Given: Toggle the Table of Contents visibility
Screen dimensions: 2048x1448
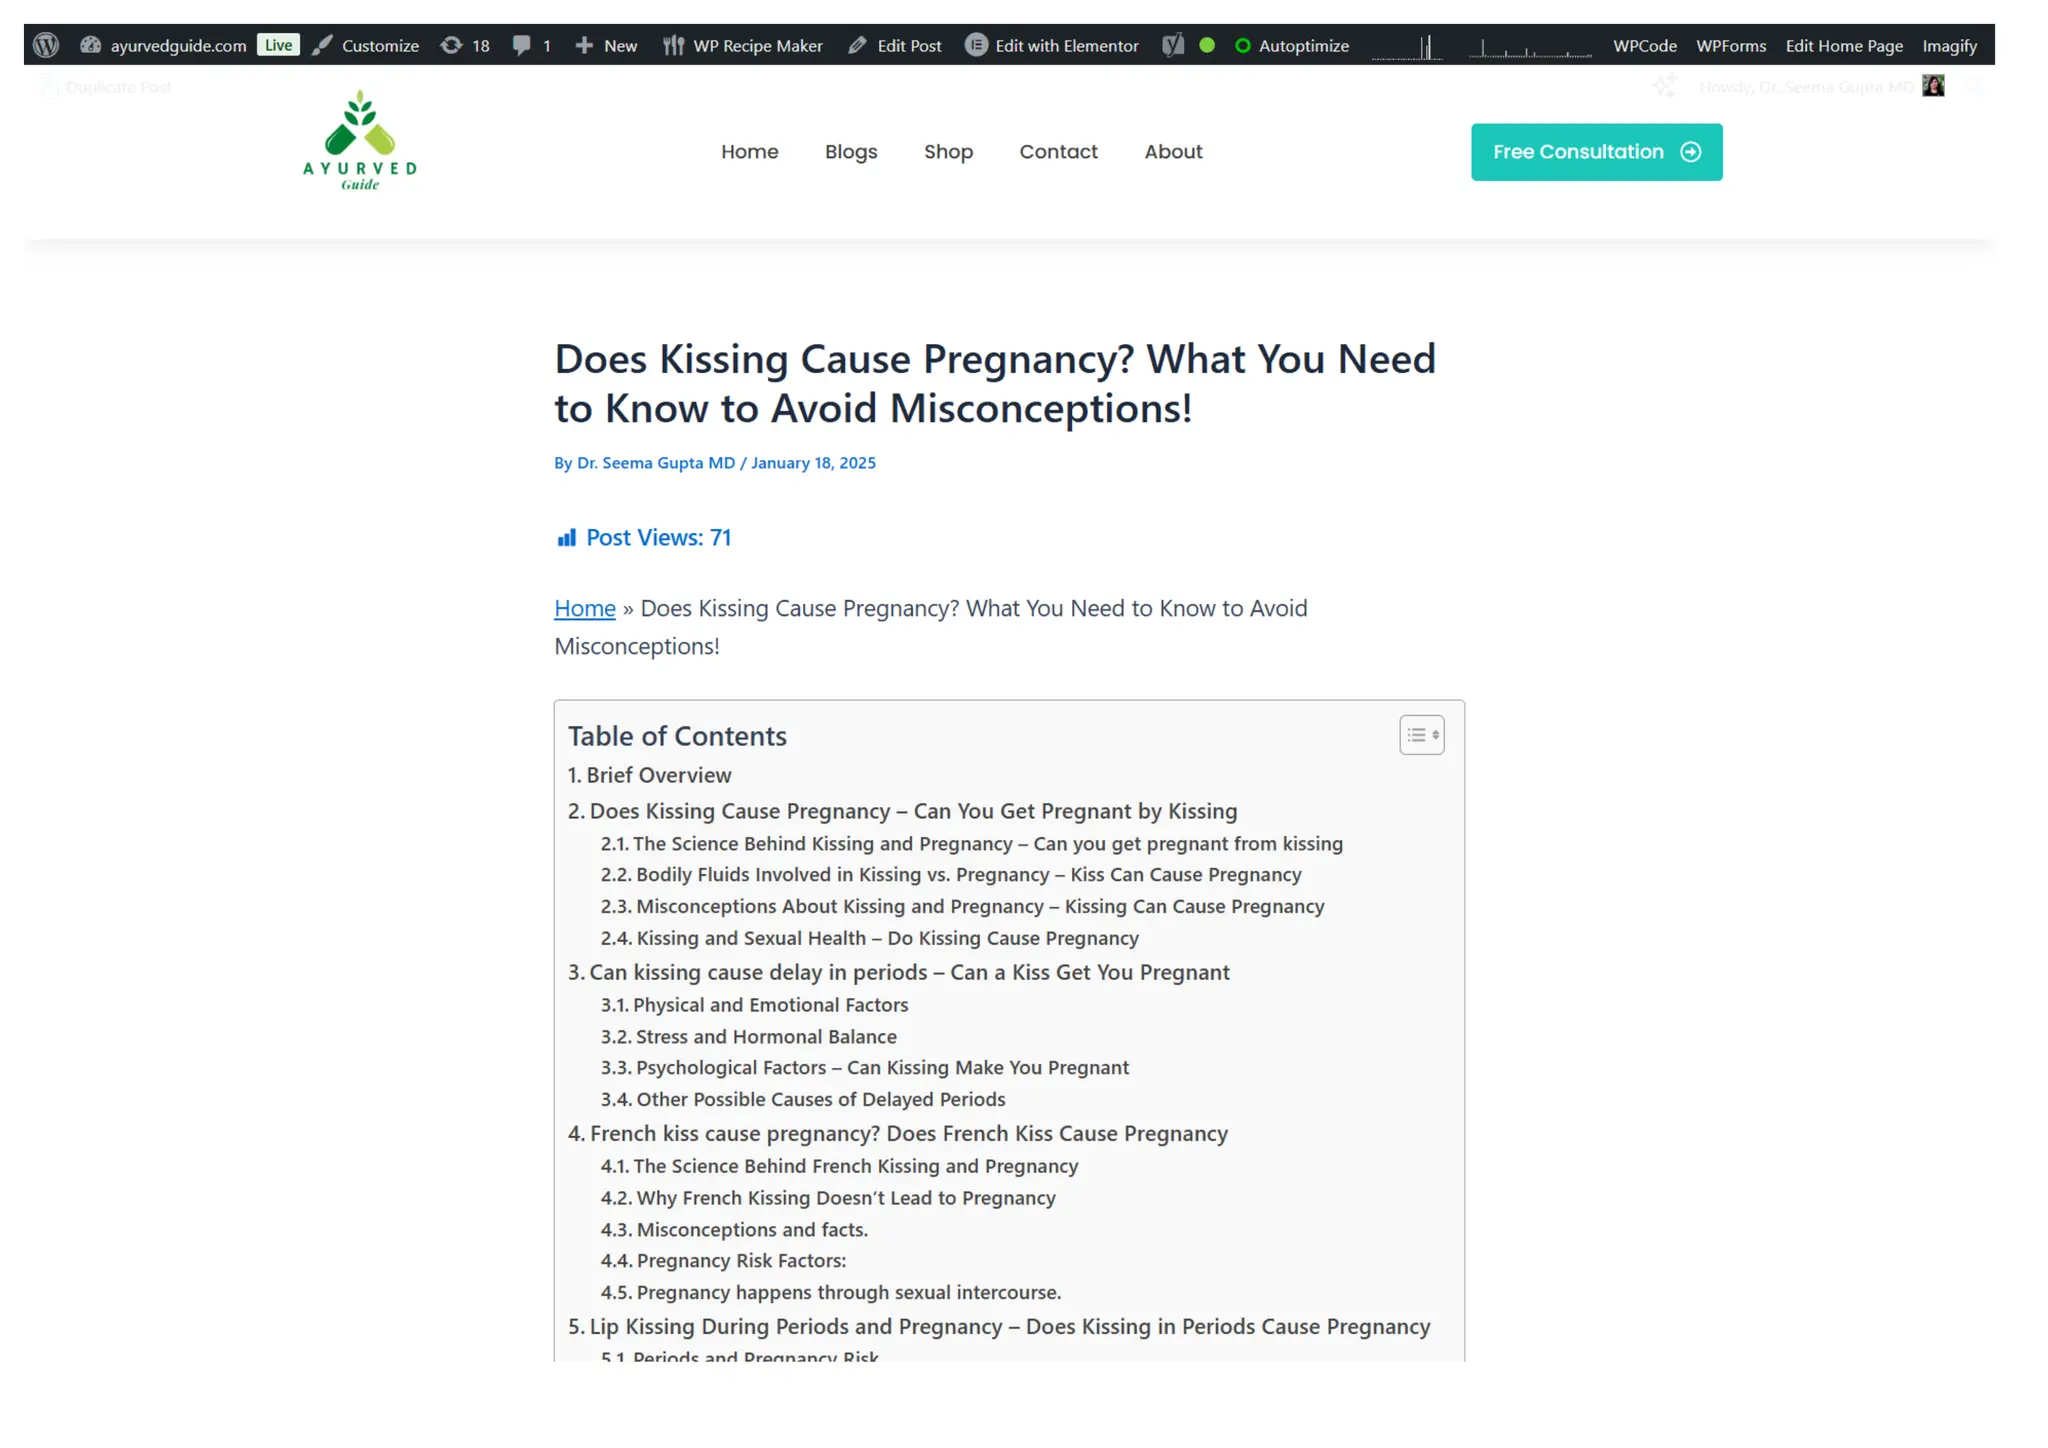Looking at the screenshot, I should tap(1421, 735).
